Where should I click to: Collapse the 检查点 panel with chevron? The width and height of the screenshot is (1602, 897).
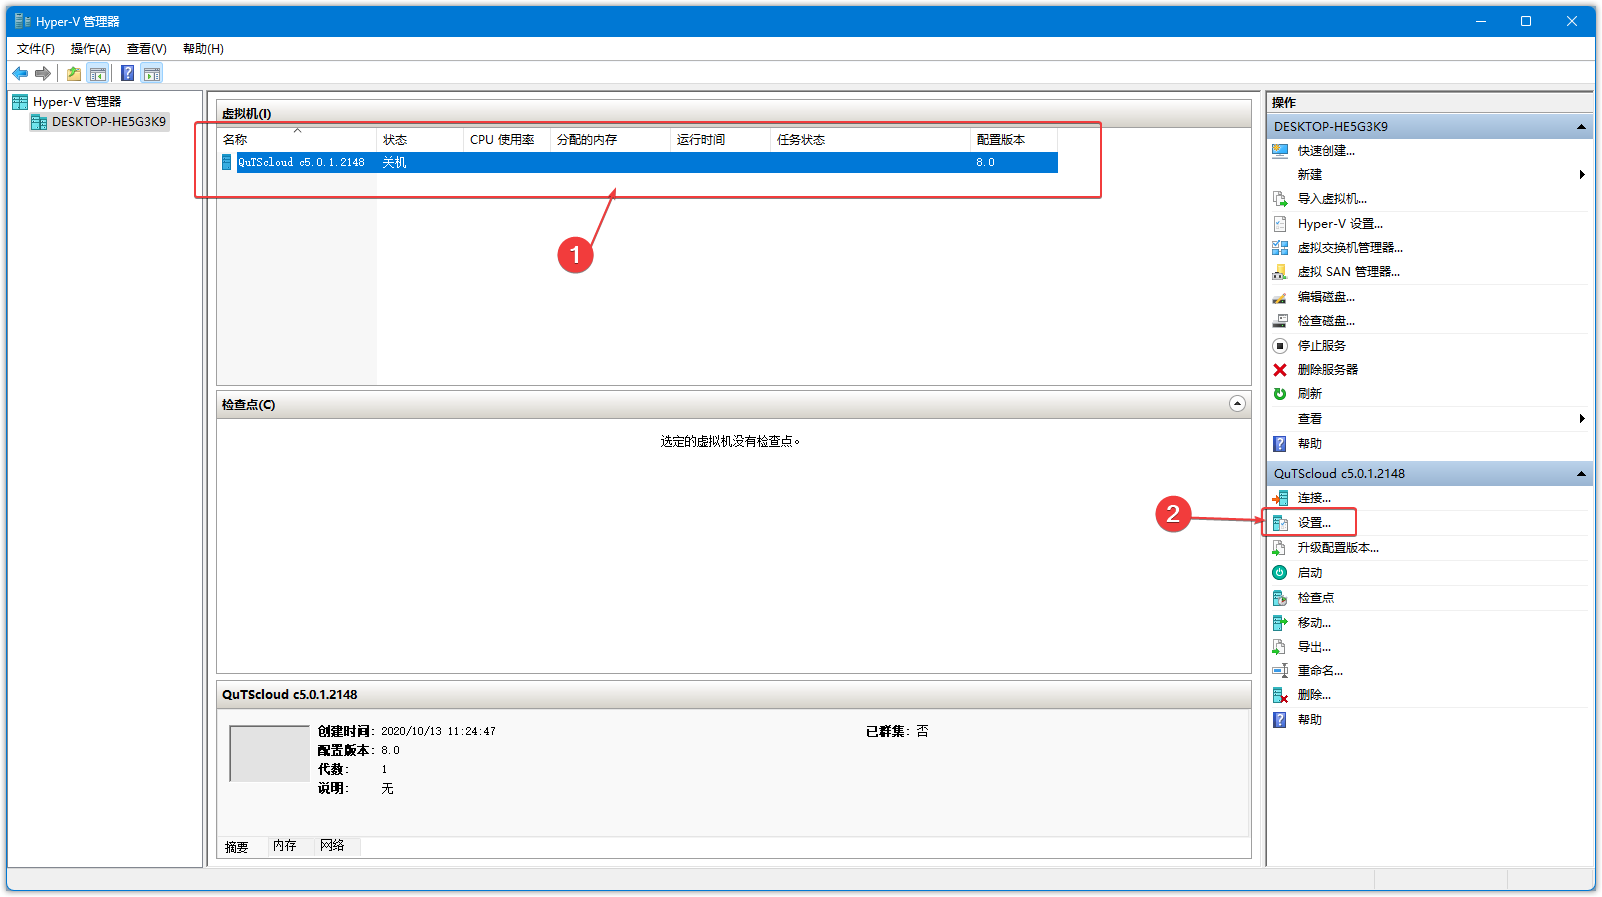point(1237,404)
